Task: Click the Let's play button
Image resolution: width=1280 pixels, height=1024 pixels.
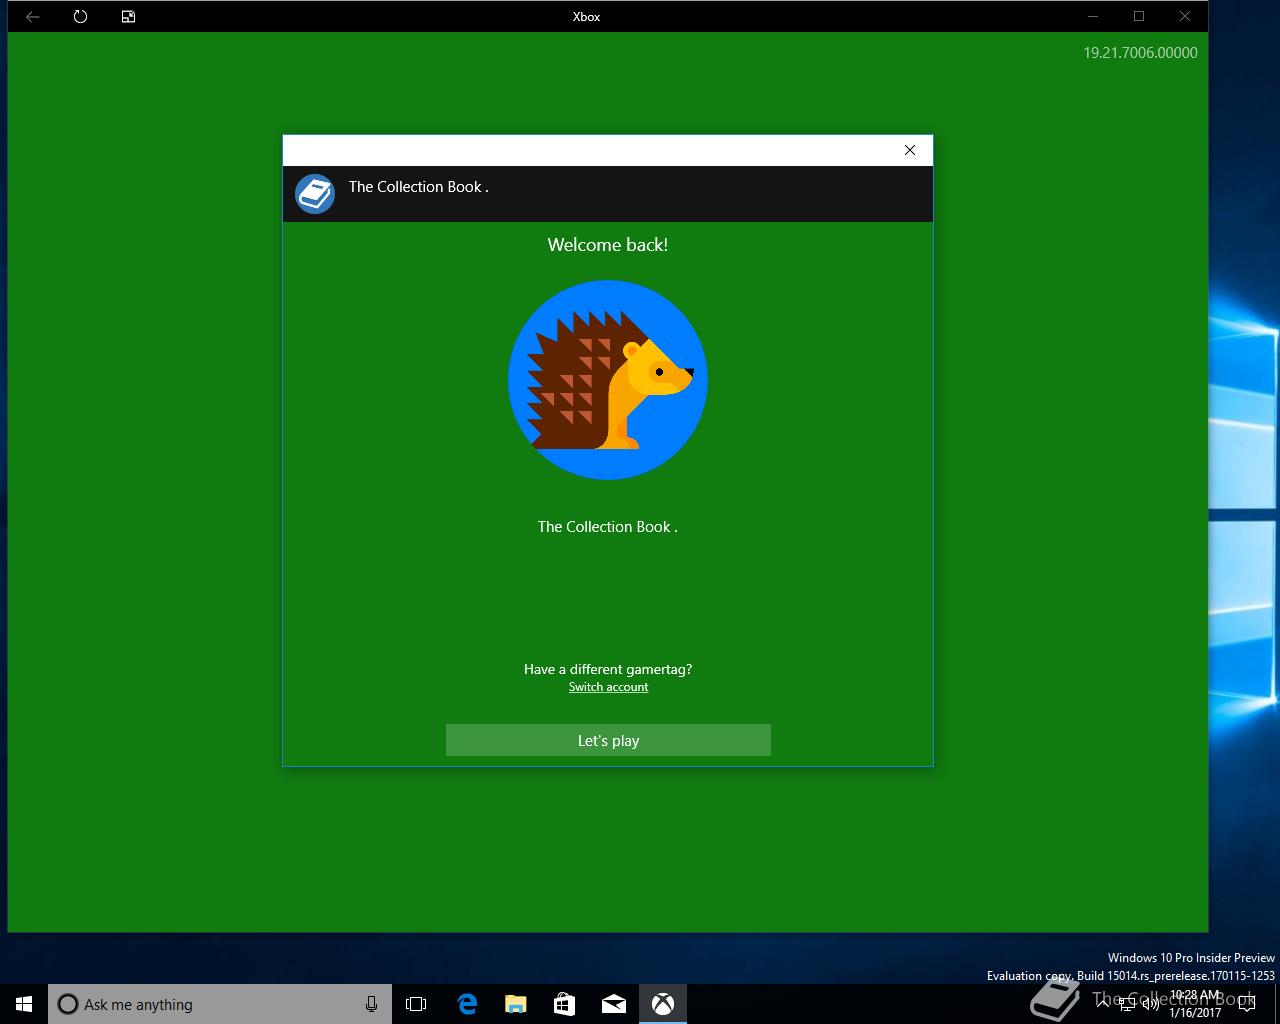Action: pos(608,740)
